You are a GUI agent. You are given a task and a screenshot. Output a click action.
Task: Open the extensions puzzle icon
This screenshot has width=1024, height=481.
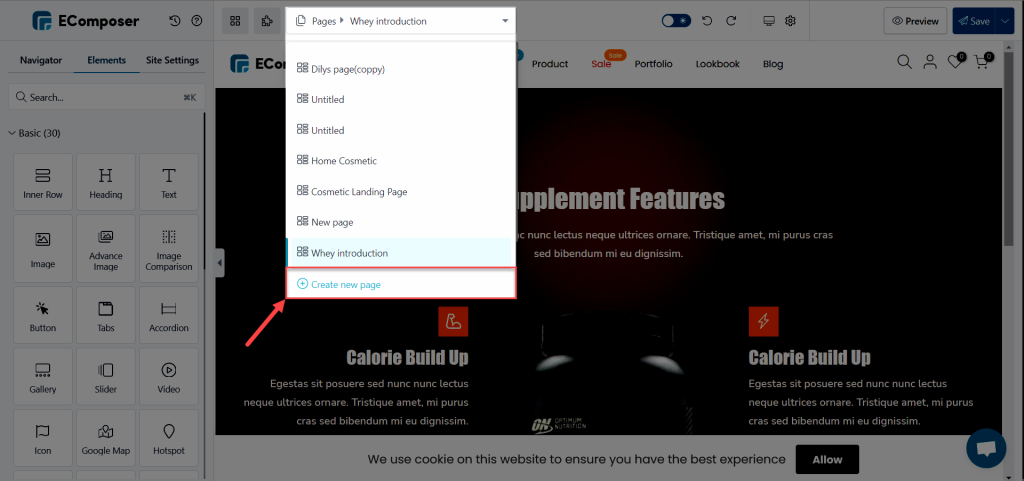click(266, 21)
